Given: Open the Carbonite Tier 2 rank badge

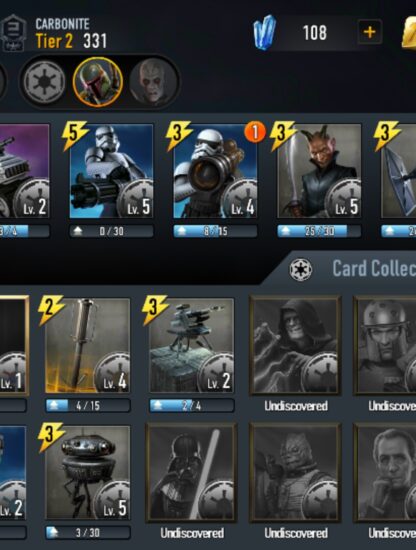Looking at the screenshot, I should pyautogui.click(x=13, y=33).
